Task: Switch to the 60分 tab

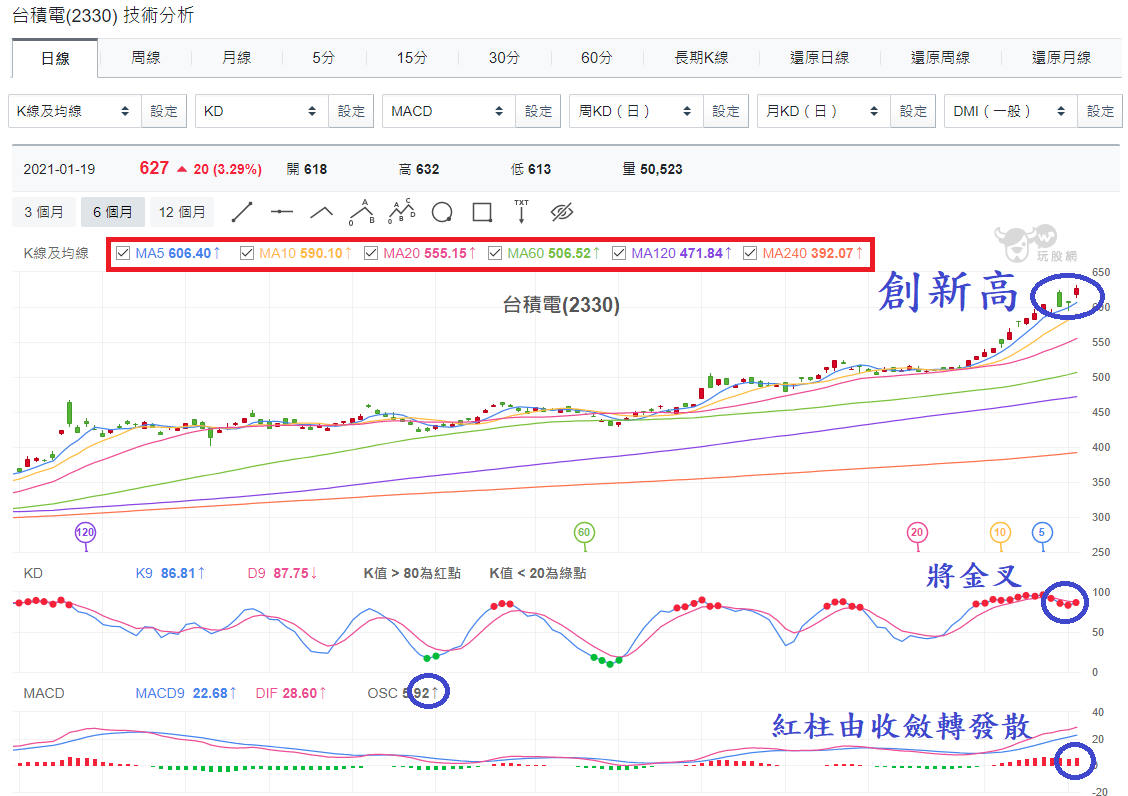Action: (596, 58)
